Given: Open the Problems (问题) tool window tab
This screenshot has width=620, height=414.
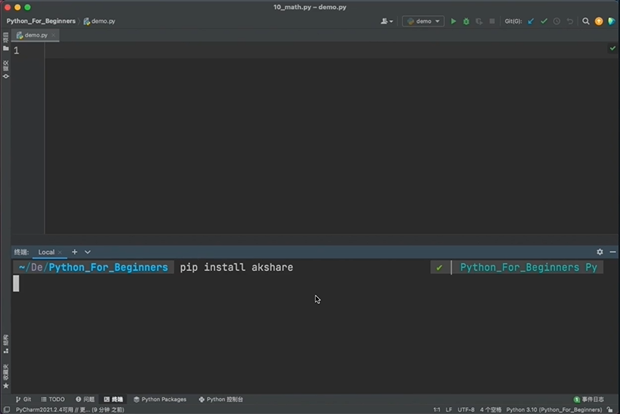Looking at the screenshot, I should point(85,399).
